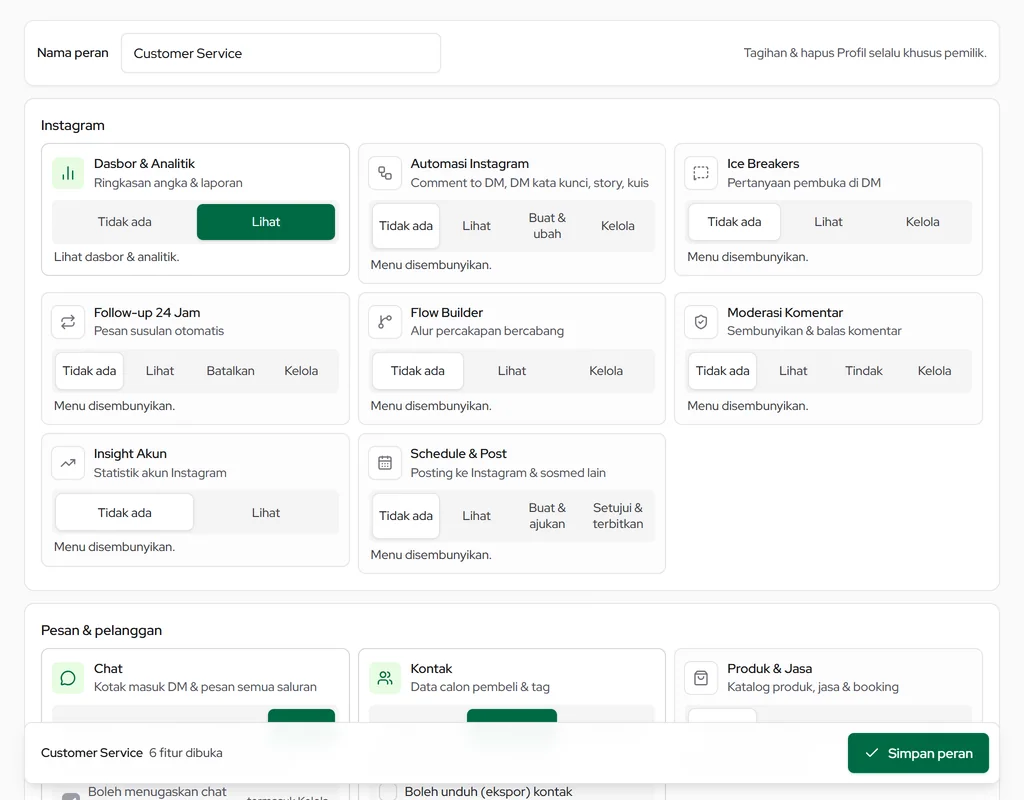Click the Follow-up 24 Jam repeat icon
This screenshot has height=800, width=1024.
(68, 322)
